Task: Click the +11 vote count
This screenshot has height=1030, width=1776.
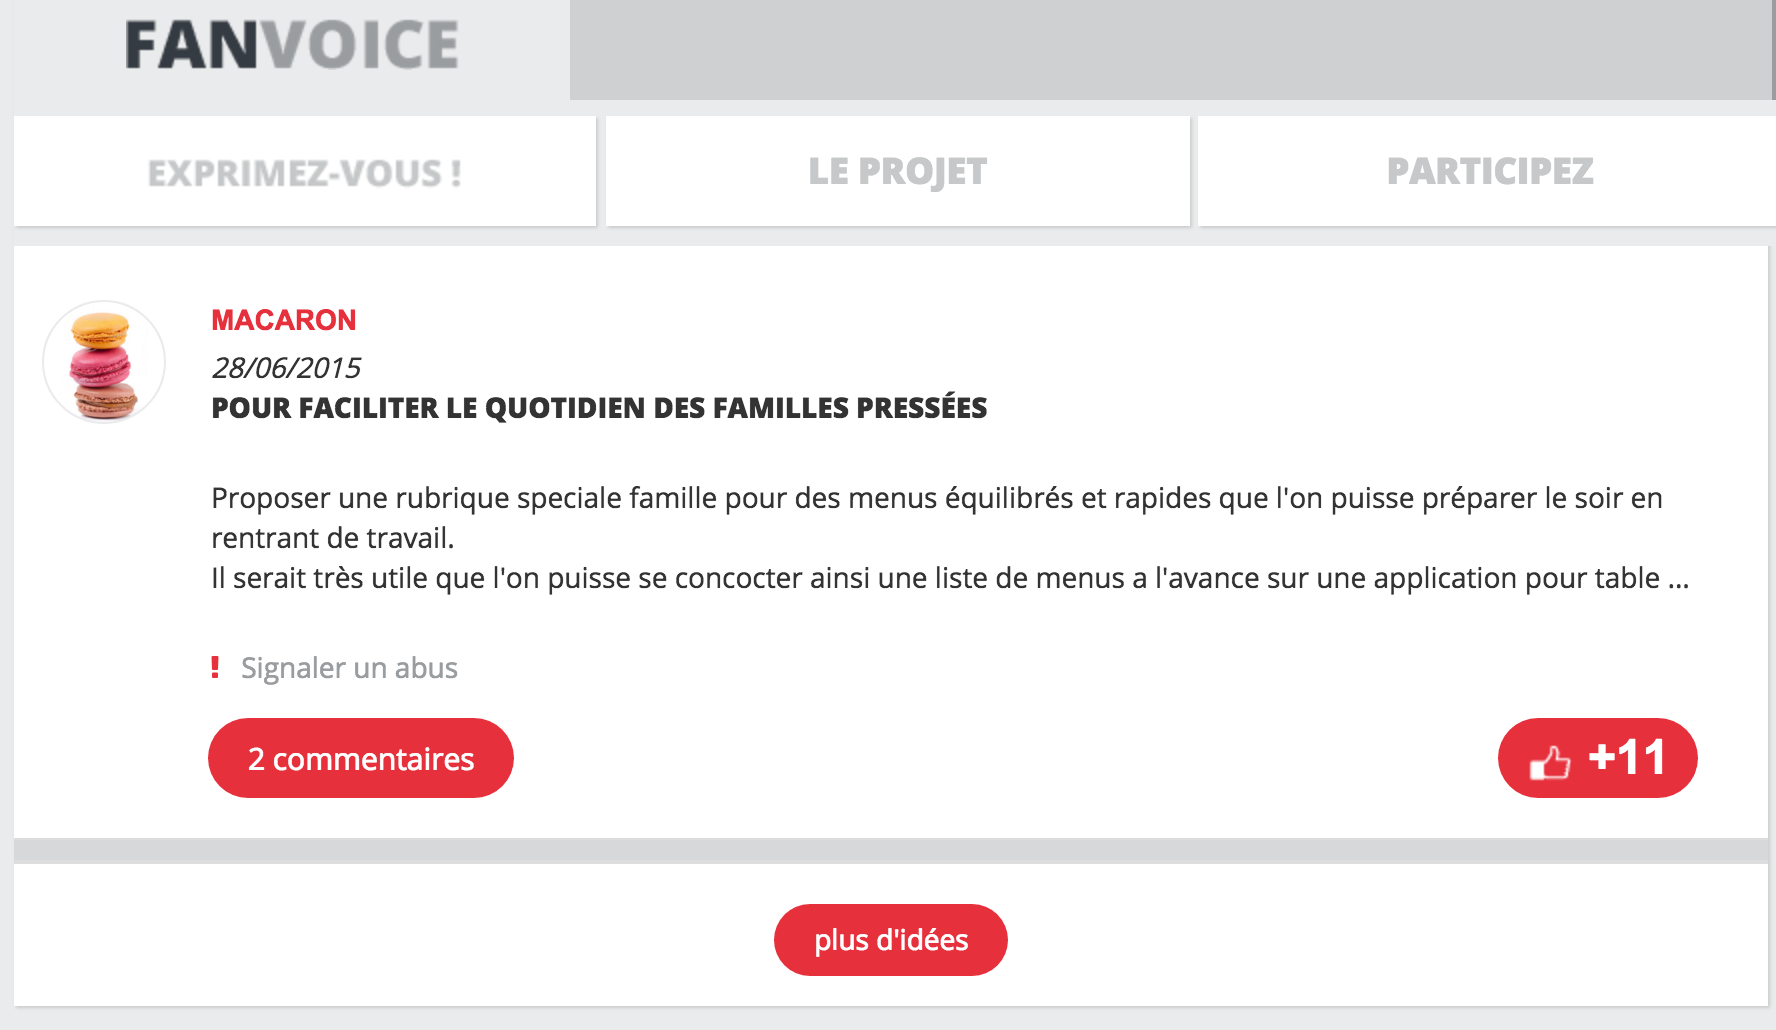Action: point(1626,758)
